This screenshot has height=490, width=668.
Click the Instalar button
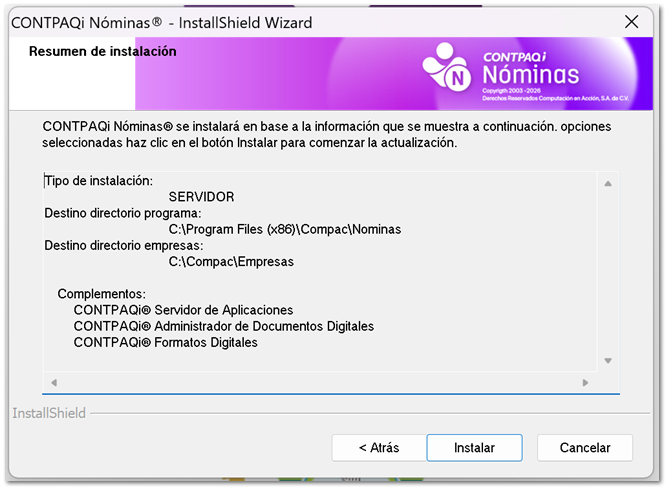474,447
